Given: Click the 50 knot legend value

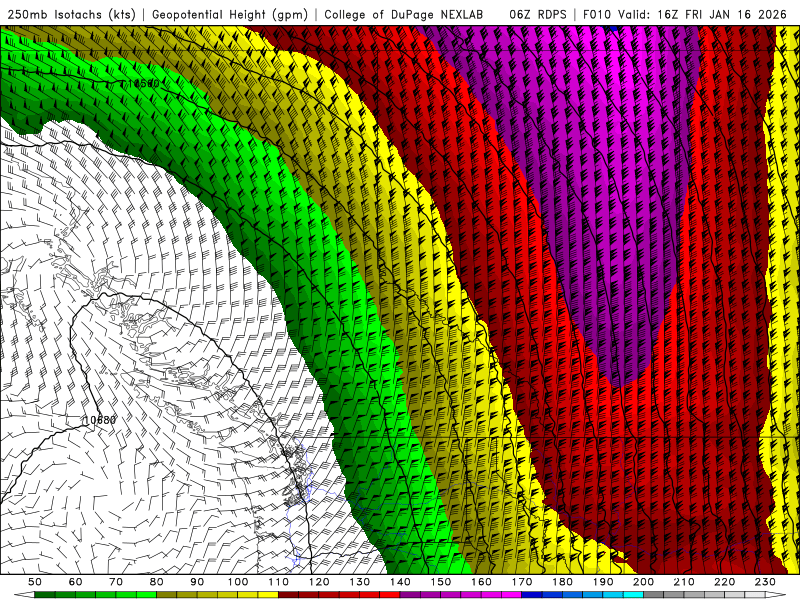Looking at the screenshot, I should coord(35,582).
